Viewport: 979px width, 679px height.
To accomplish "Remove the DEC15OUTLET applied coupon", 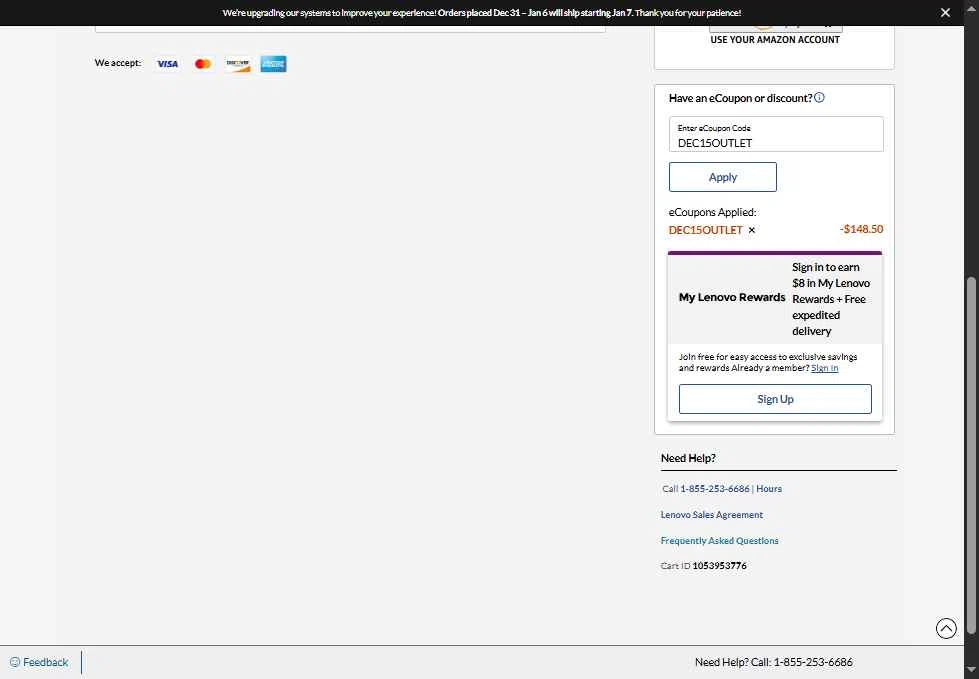I will (752, 230).
